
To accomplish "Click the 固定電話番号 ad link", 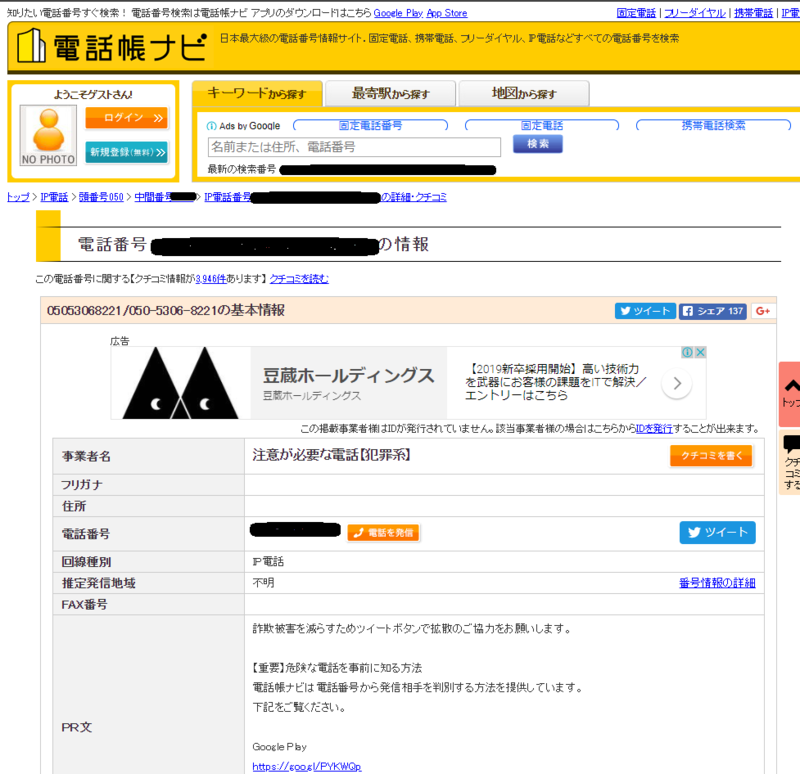I will click(370, 126).
